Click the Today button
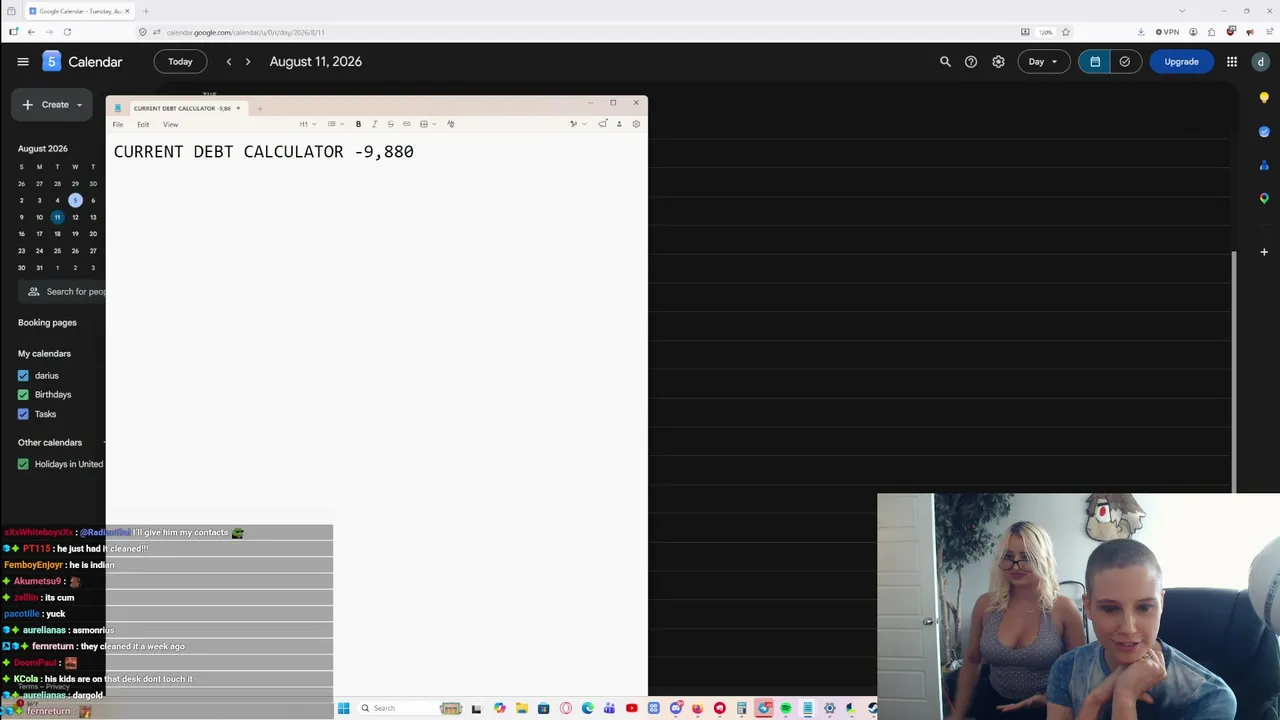The image size is (1280, 720). [180, 62]
